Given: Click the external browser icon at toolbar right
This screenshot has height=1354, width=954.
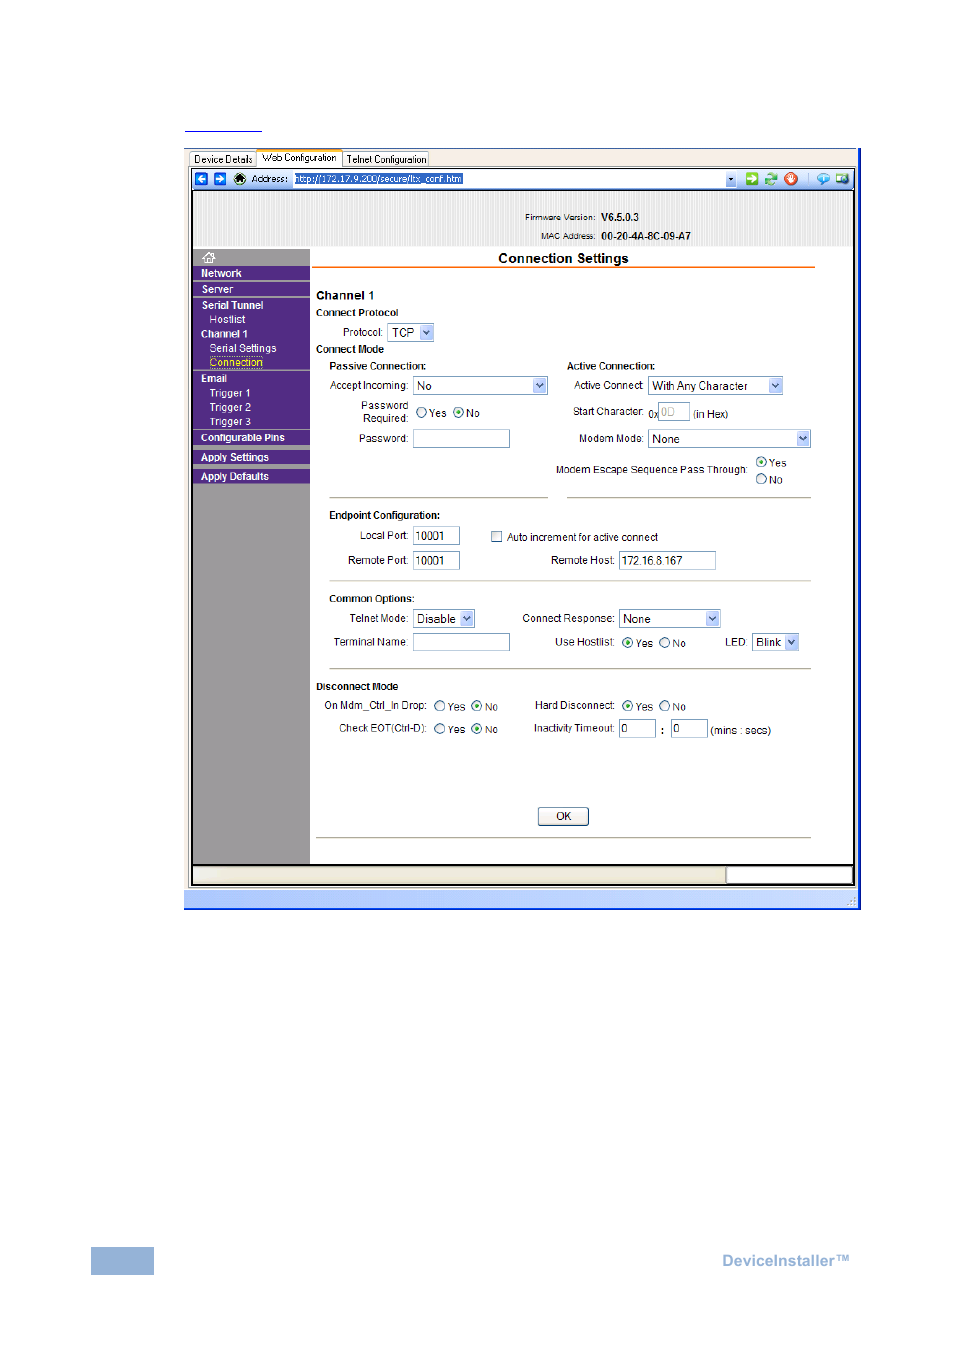Looking at the screenshot, I should pos(843,178).
